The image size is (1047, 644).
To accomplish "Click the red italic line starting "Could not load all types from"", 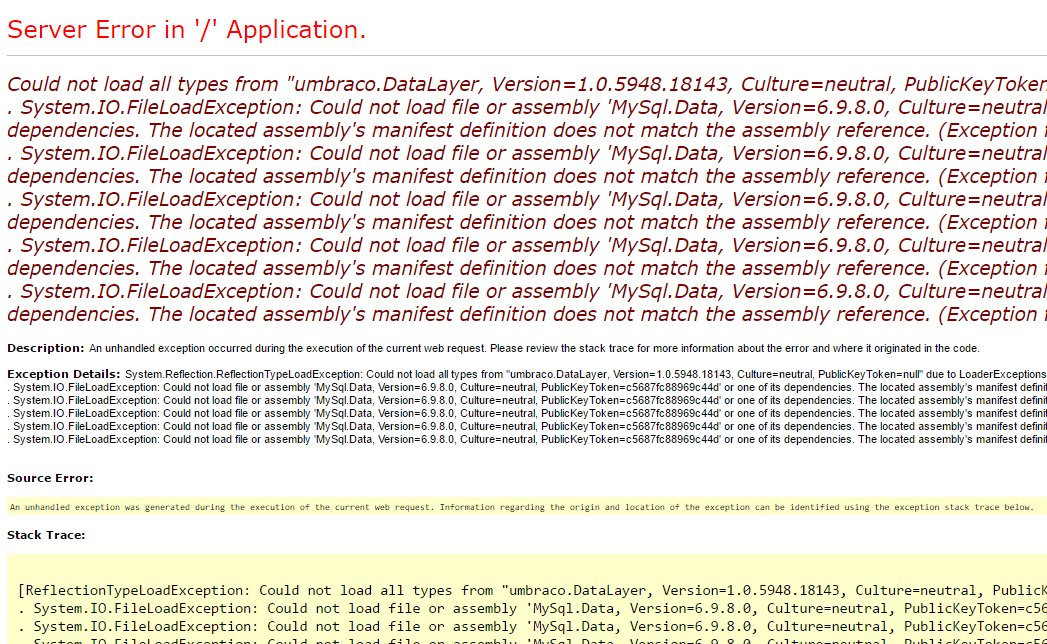I will coord(527,84).
